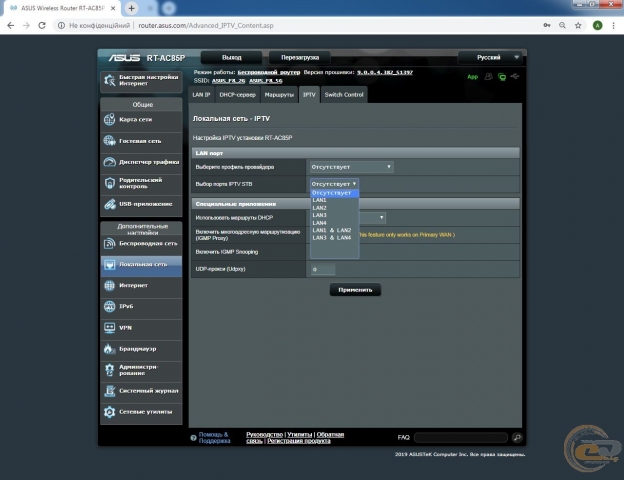Click the firmware version link

click(x=384, y=73)
